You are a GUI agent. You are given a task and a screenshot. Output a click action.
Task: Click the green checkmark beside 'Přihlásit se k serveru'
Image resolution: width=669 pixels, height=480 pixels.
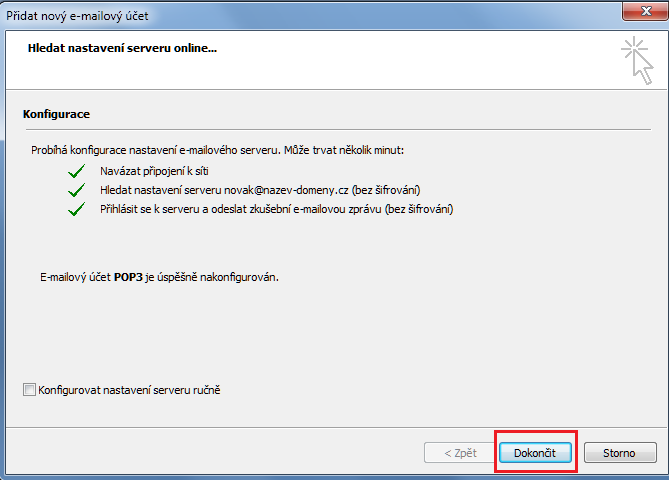tap(75, 209)
